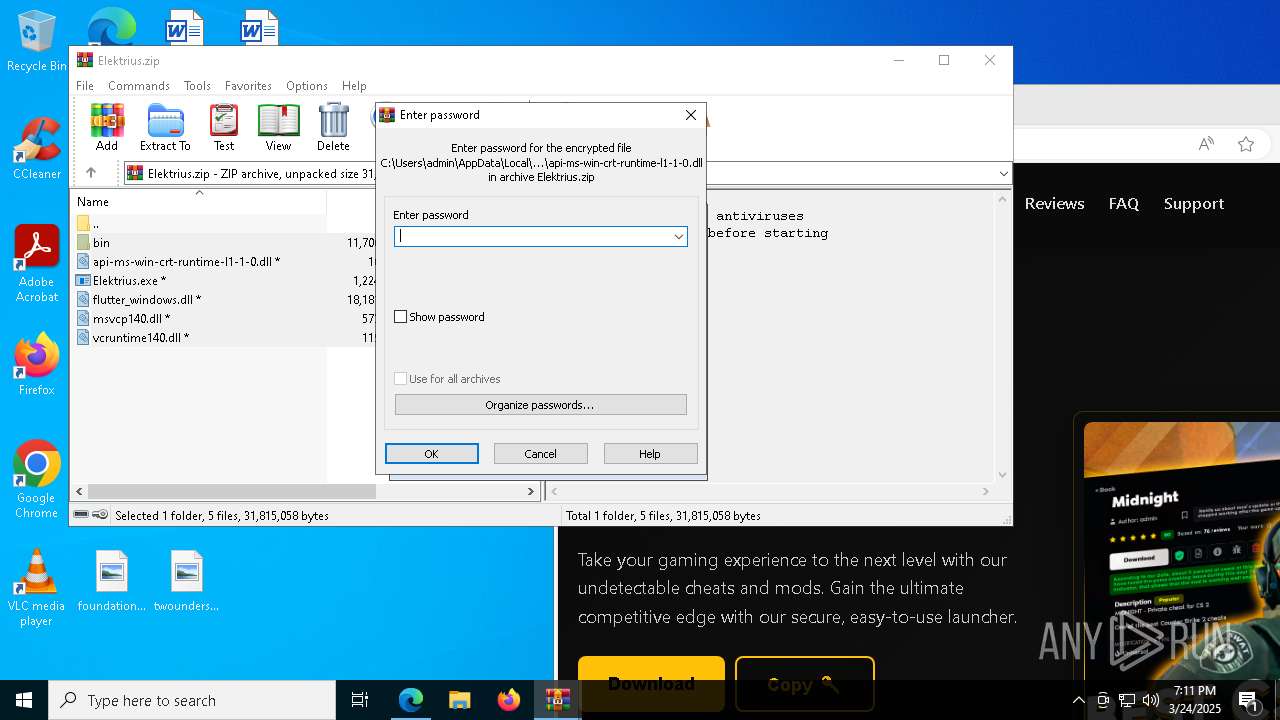This screenshot has height=720, width=1280.
Task: Close the Enter password dialog
Action: click(690, 115)
